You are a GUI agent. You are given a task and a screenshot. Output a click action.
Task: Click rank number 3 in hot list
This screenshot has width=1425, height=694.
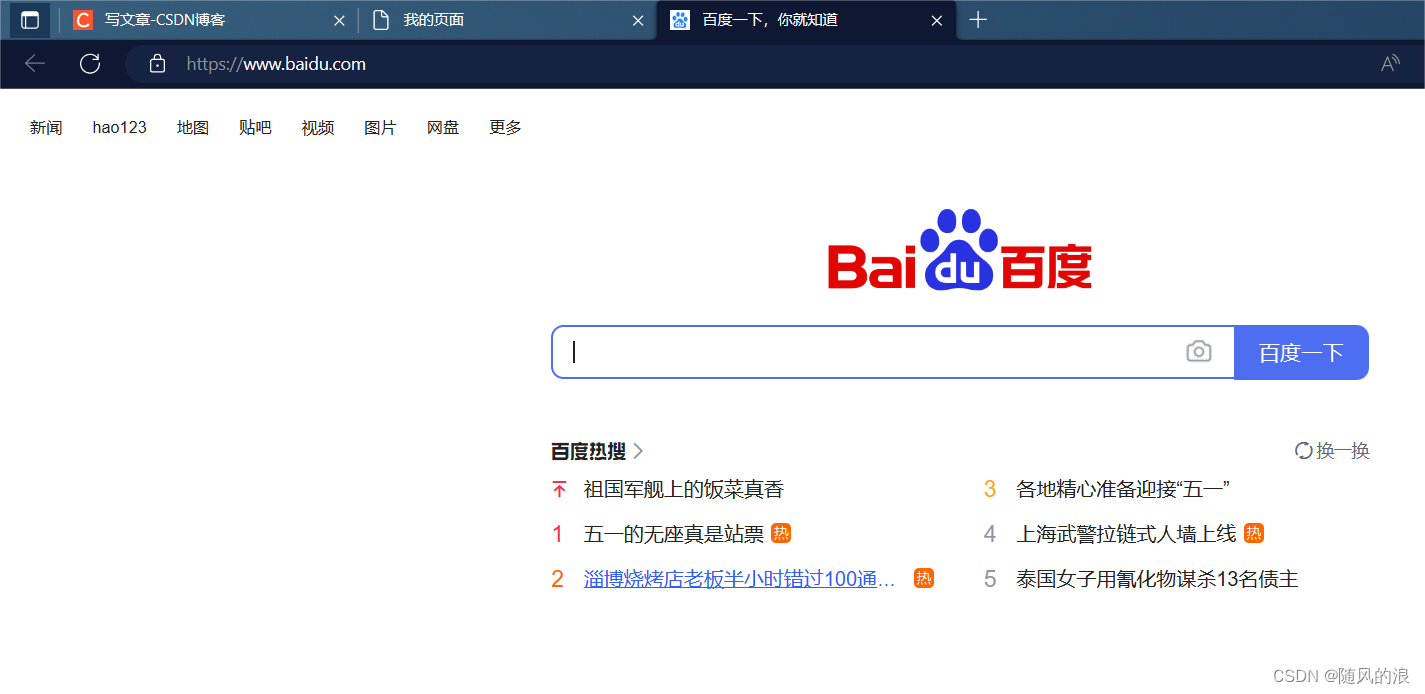(990, 489)
